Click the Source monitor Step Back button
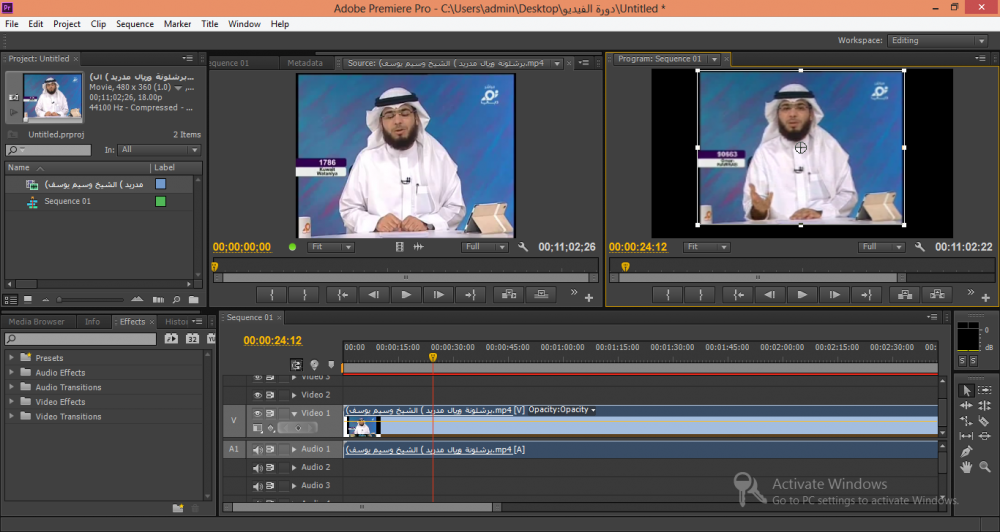Image resolution: width=1000 pixels, height=532 pixels. (374, 294)
